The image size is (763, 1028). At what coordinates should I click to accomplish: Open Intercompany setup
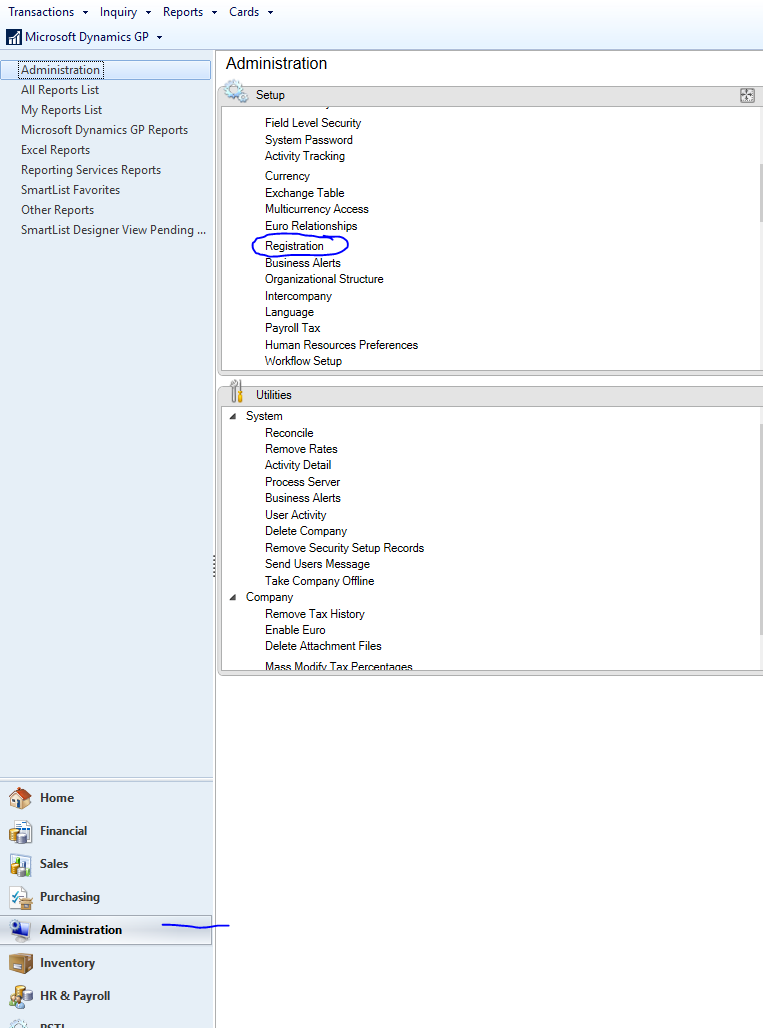(298, 296)
